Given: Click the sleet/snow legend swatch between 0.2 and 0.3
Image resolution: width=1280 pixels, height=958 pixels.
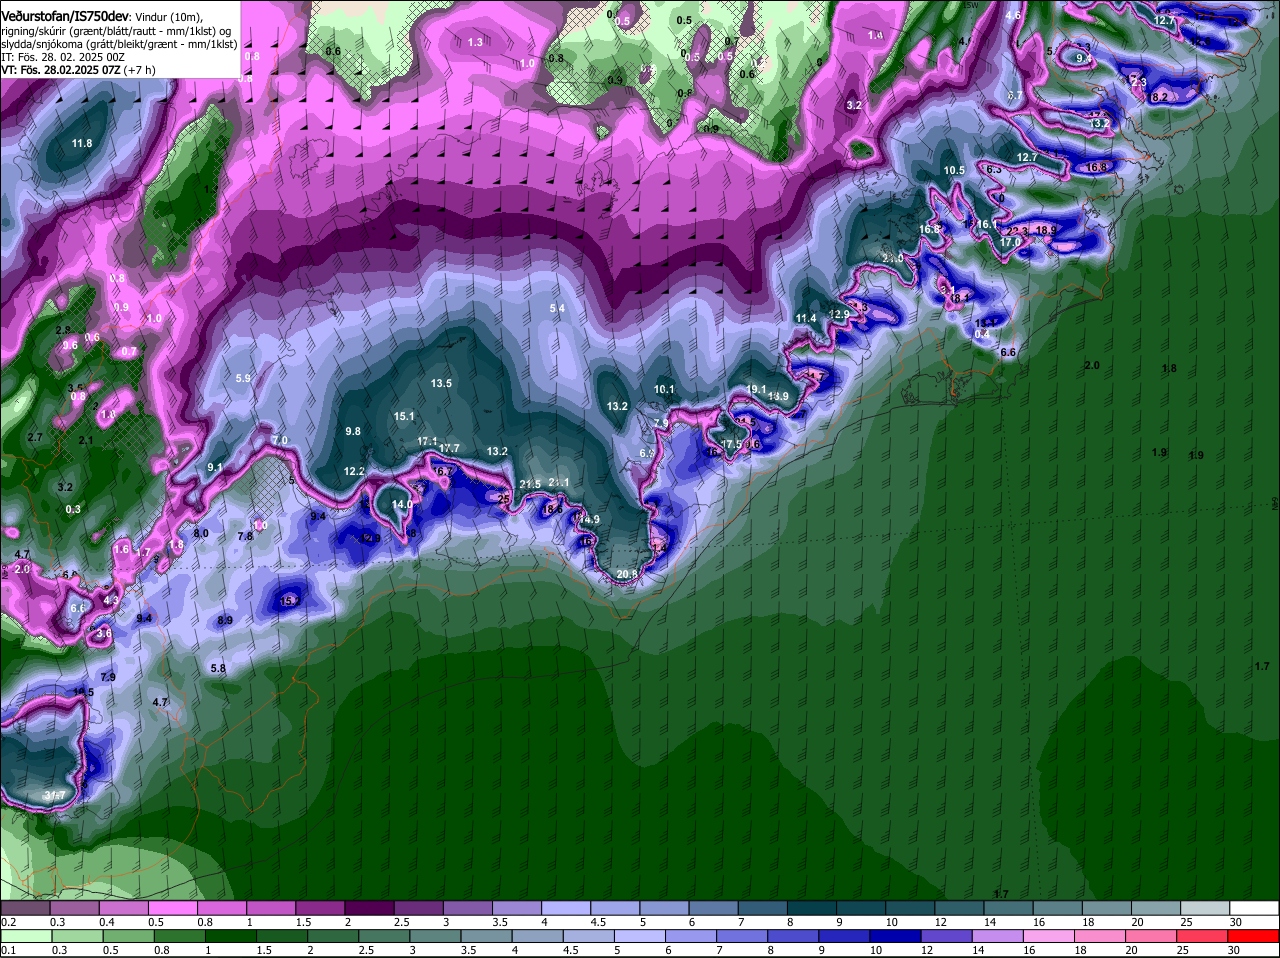Looking at the screenshot, I should [25, 908].
